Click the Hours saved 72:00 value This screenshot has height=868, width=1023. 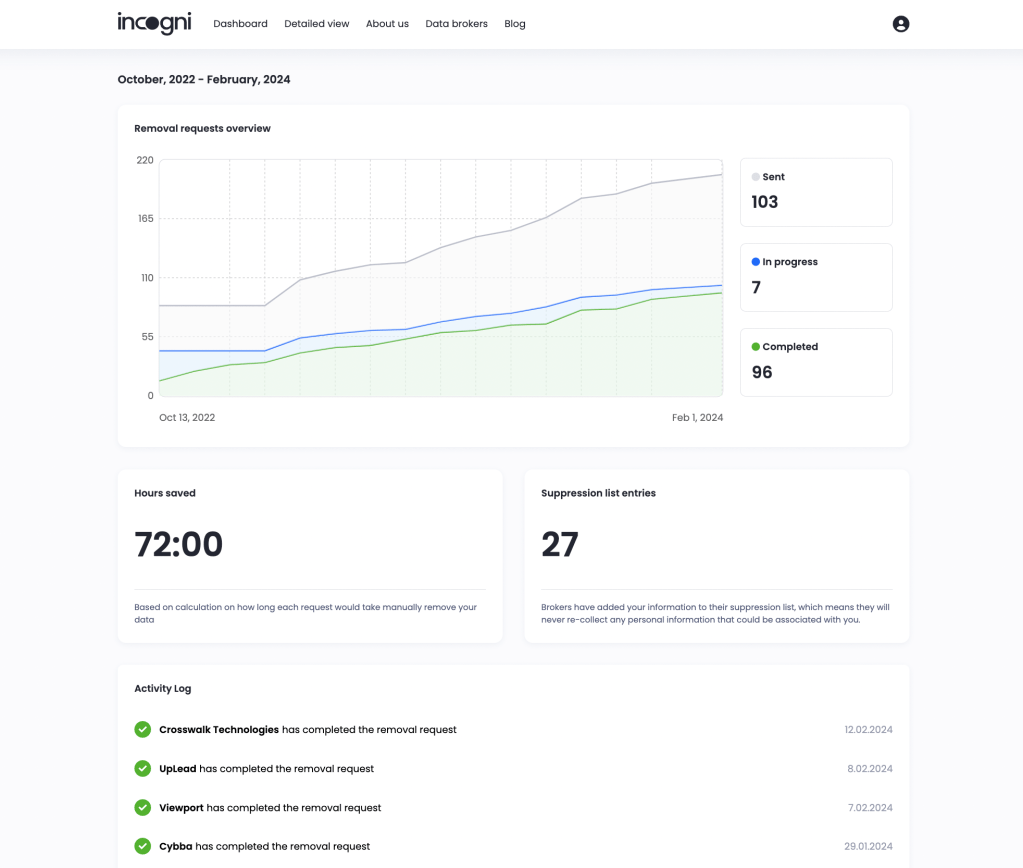click(x=179, y=545)
